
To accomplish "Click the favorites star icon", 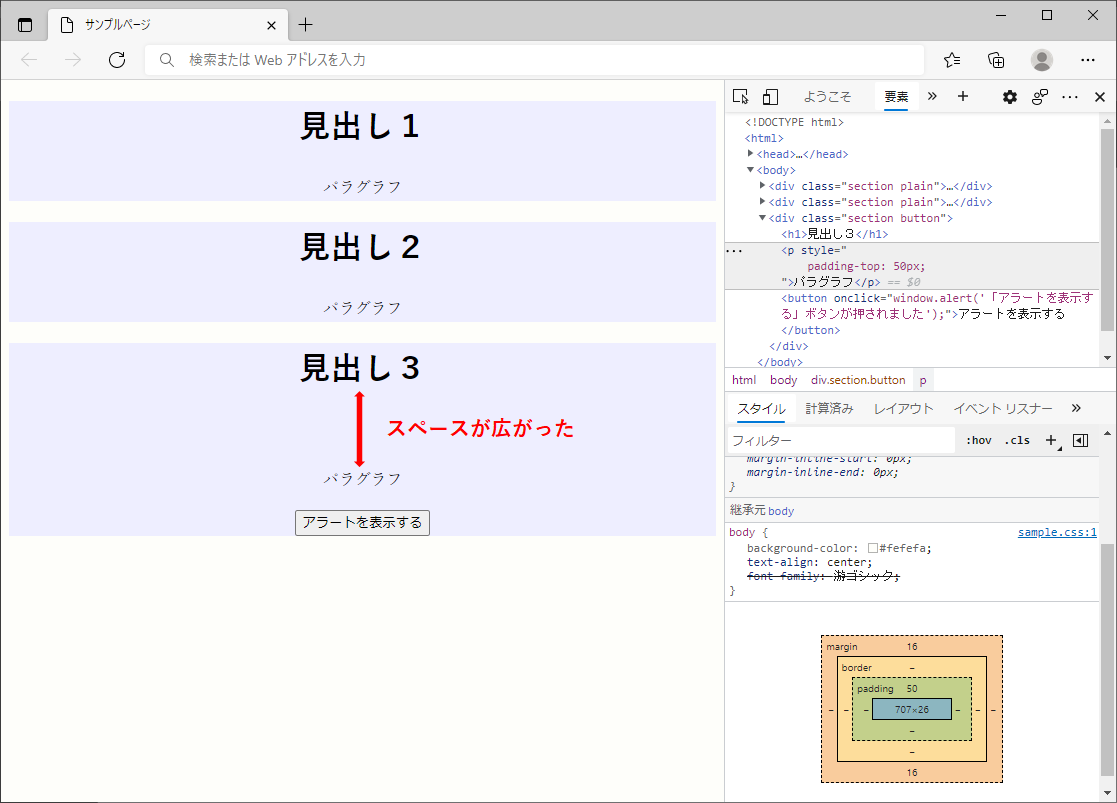I will pyautogui.click(x=951, y=60).
